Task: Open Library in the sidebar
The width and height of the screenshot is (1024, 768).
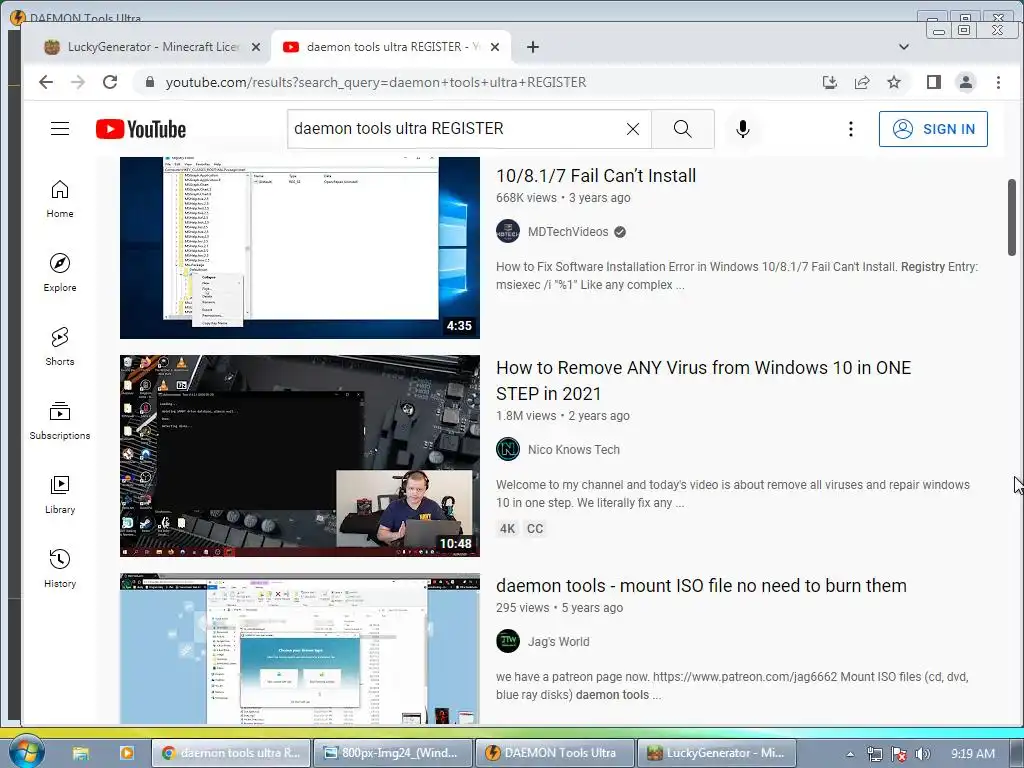Action: (59, 494)
